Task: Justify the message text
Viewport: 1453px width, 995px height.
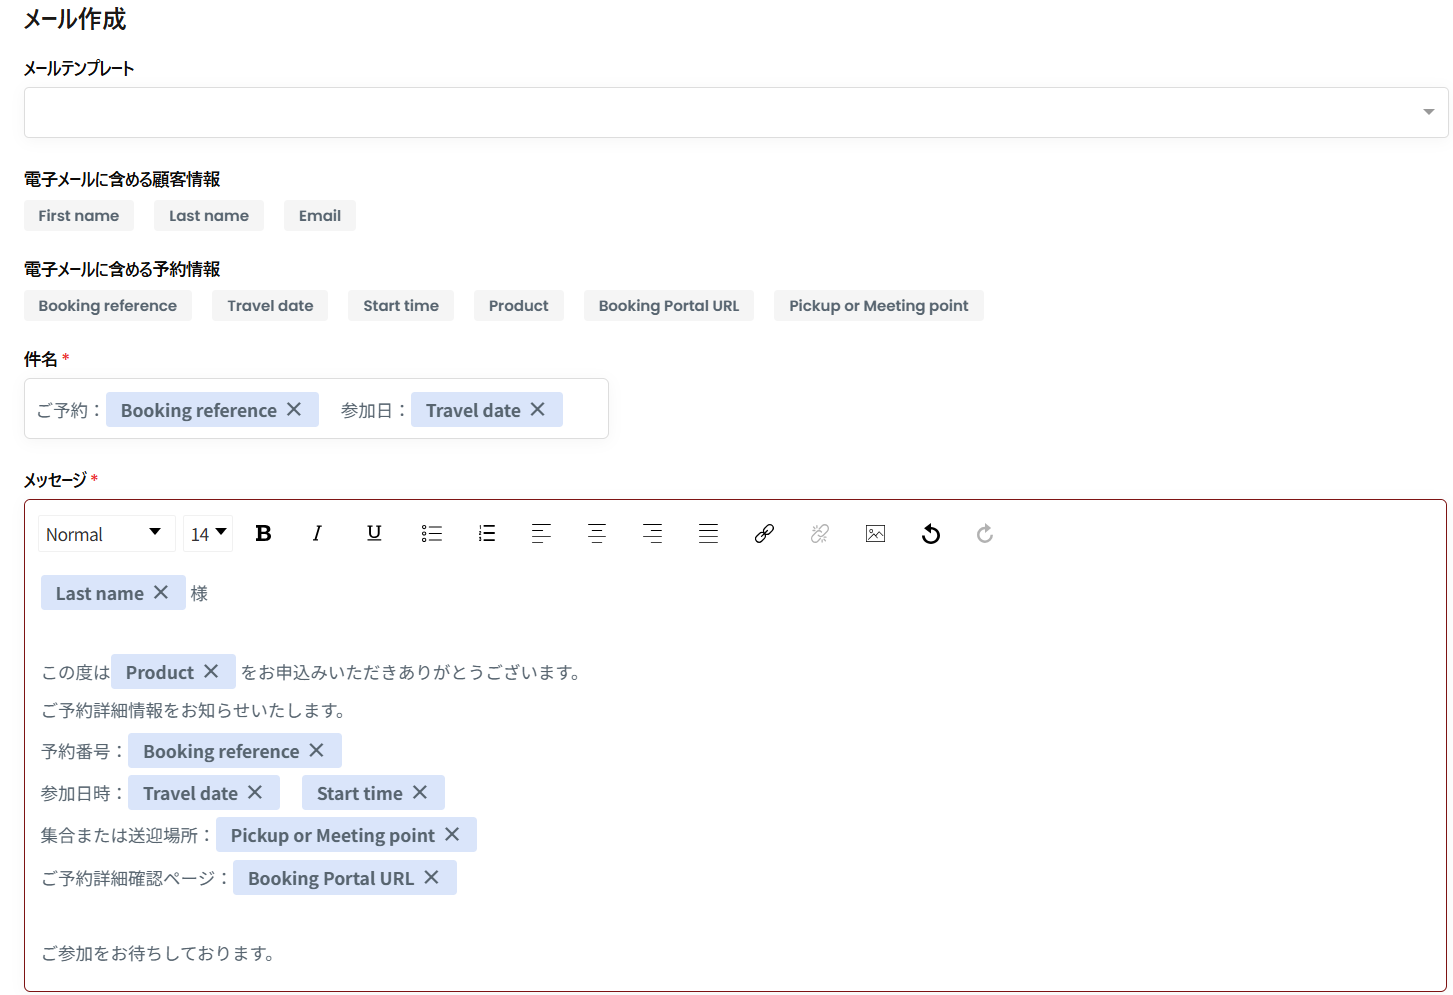Action: [708, 534]
